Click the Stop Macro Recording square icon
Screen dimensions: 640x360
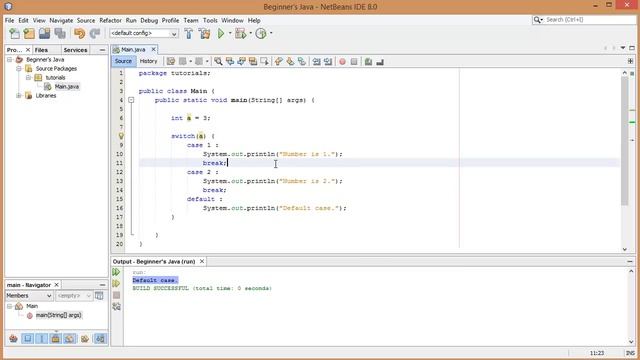(x=354, y=62)
